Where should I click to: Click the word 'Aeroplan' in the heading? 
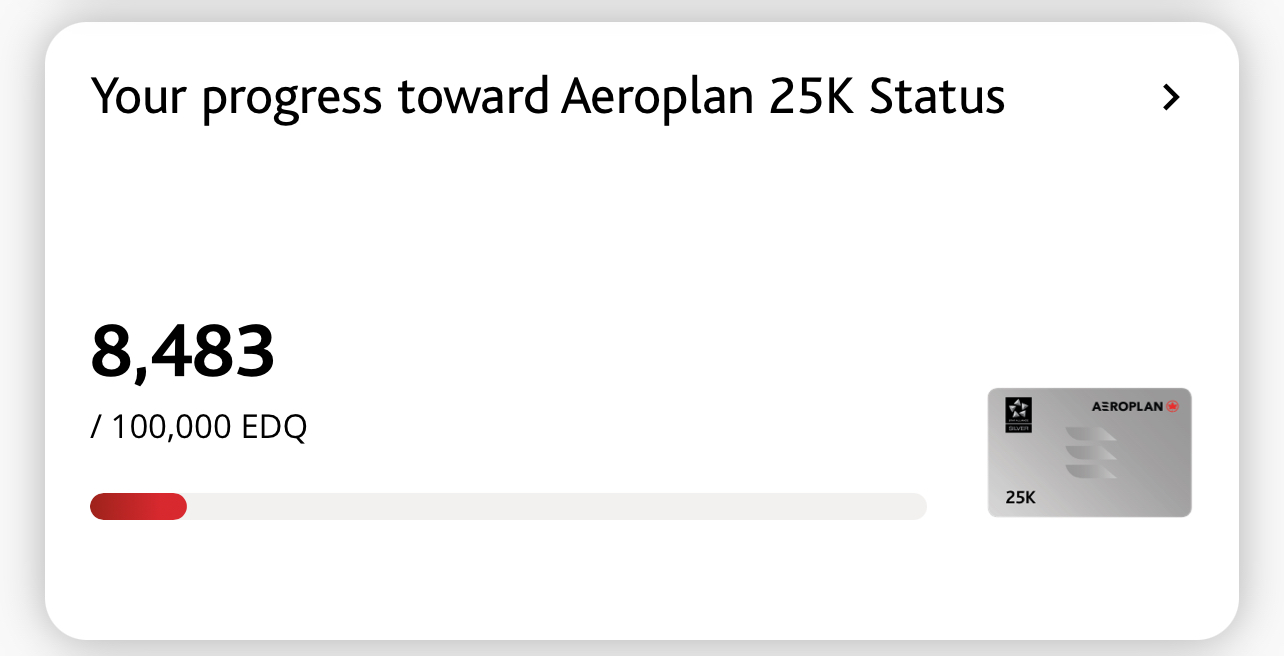[658, 97]
